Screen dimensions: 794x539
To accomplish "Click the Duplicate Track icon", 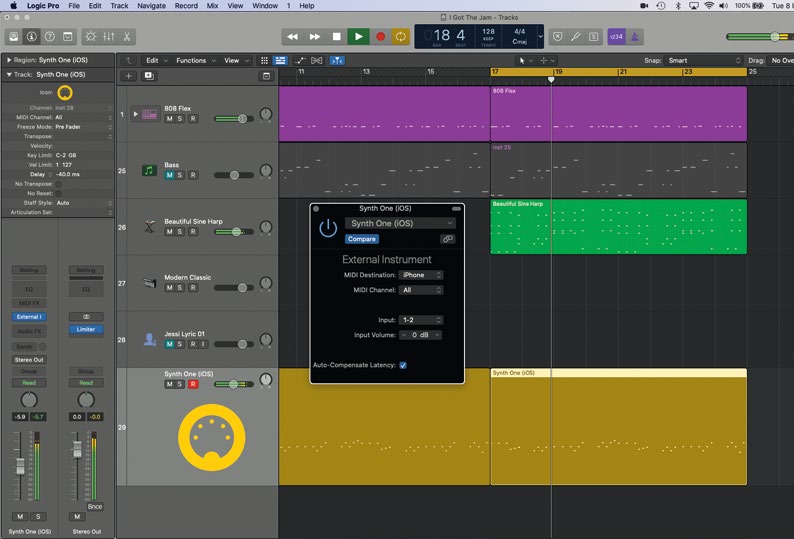I will [149, 76].
